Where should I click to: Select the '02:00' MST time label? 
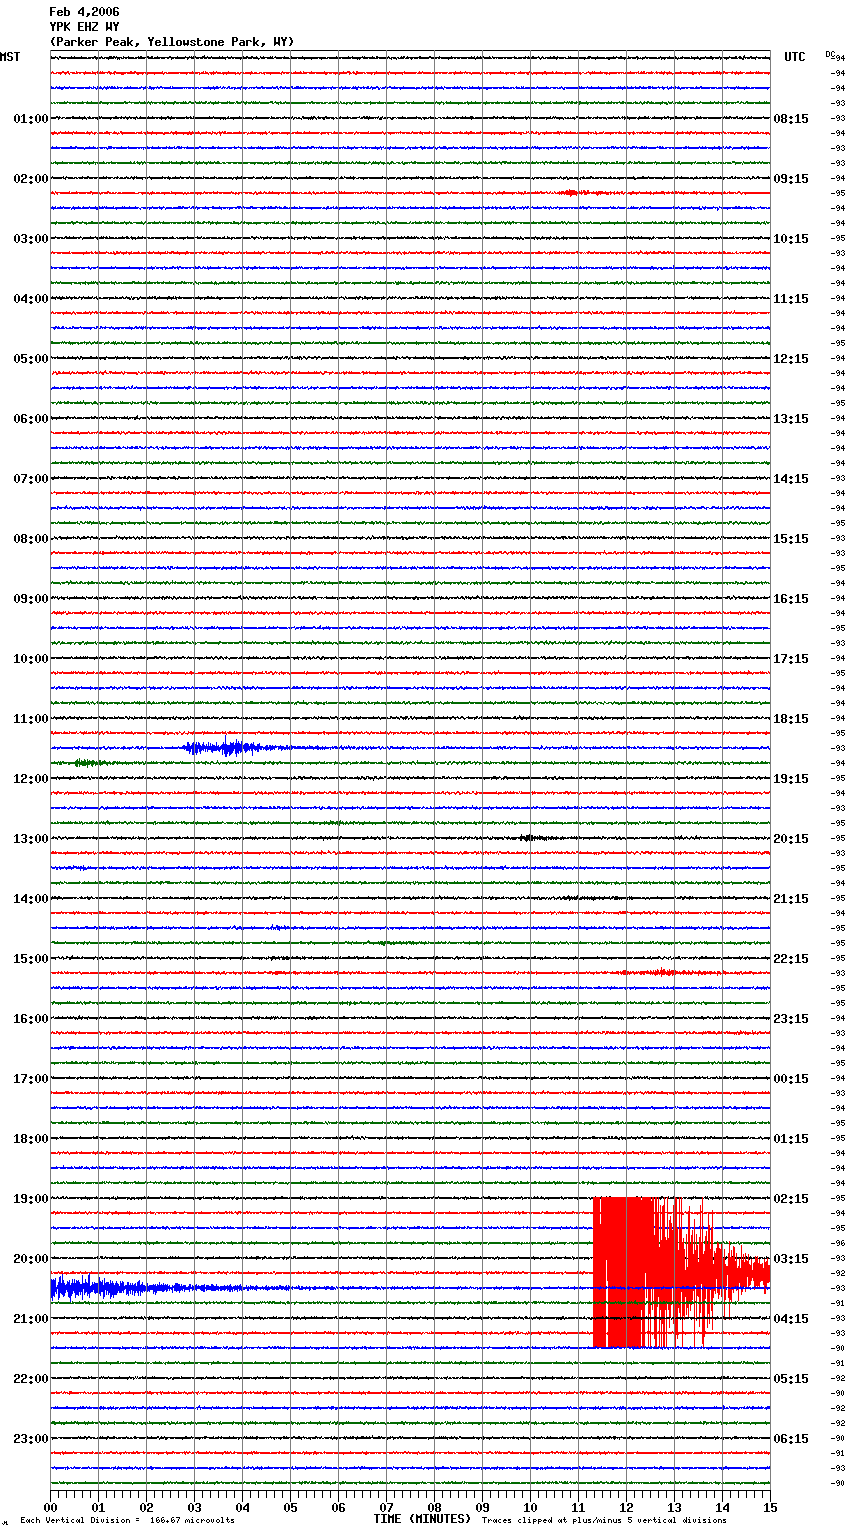click(x=31, y=179)
